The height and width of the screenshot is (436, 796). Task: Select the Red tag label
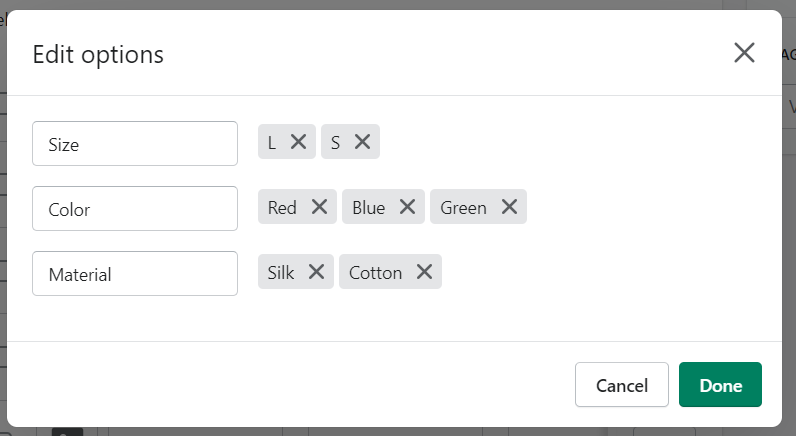click(282, 208)
